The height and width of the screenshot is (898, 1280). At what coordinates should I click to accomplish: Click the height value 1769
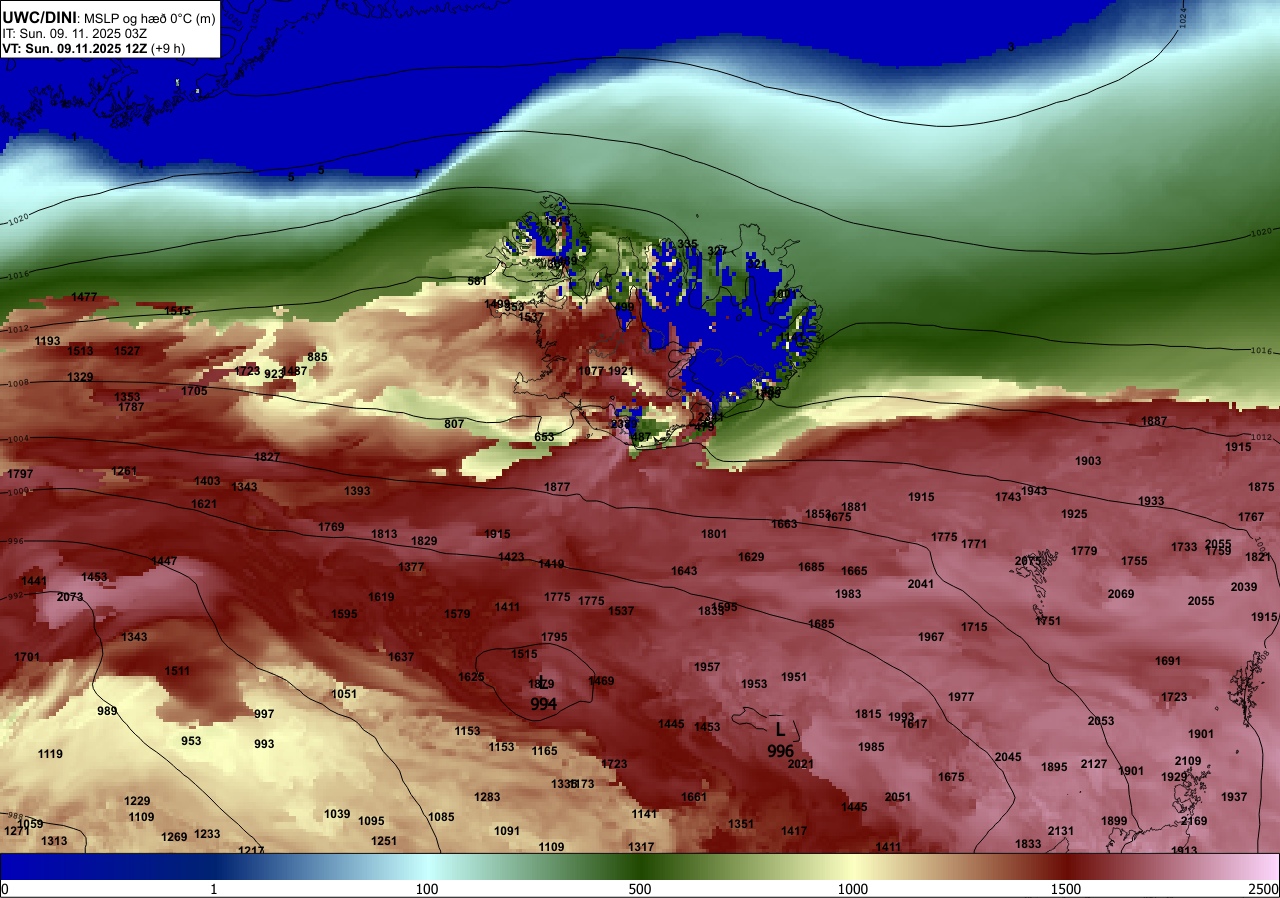pos(331,527)
